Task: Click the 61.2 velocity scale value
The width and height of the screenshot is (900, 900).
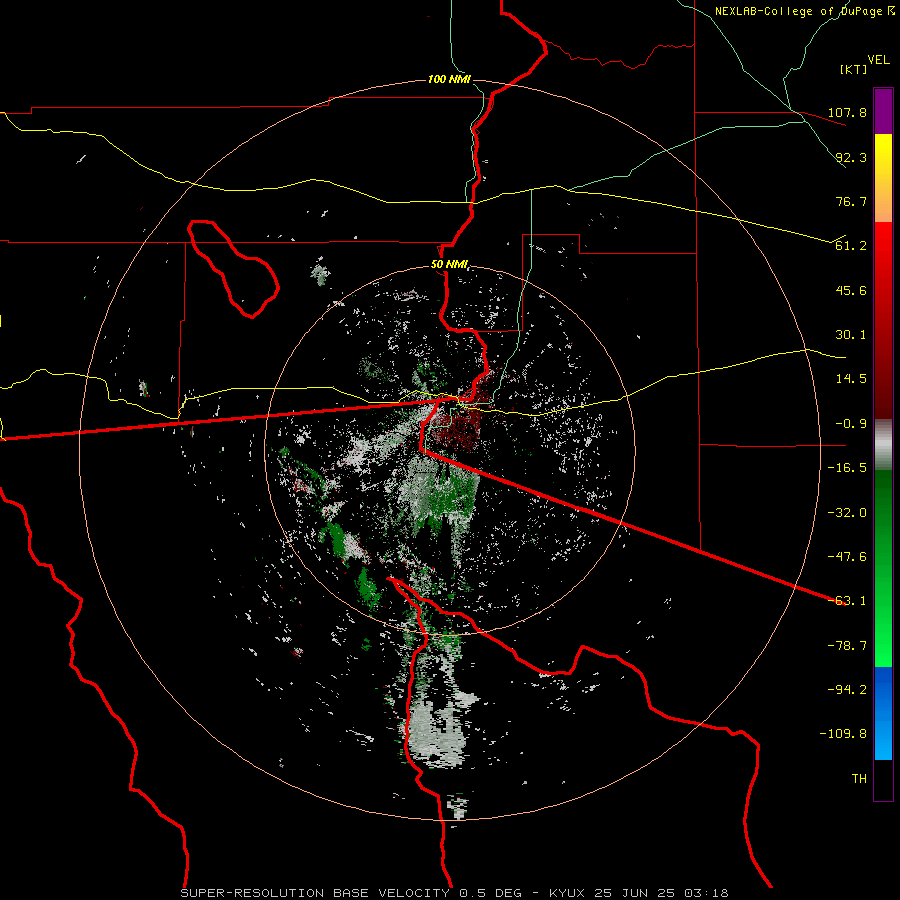Action: (x=851, y=246)
